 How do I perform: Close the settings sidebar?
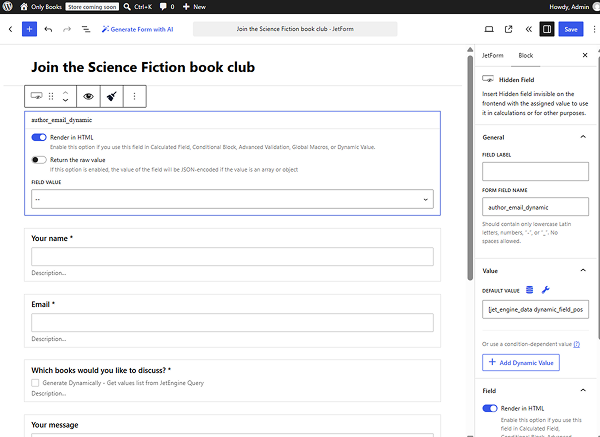pyautogui.click(x=585, y=55)
